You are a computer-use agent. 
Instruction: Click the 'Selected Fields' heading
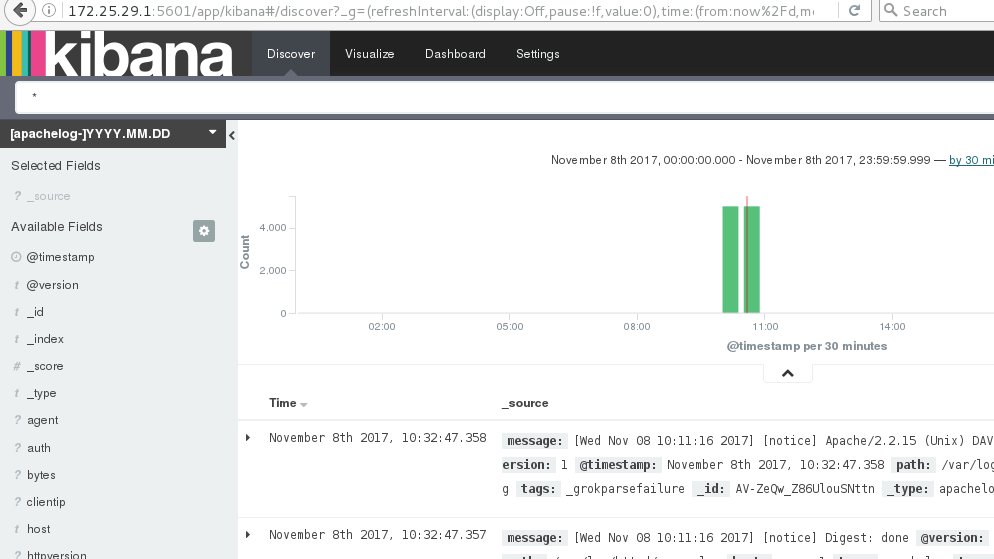(56, 165)
